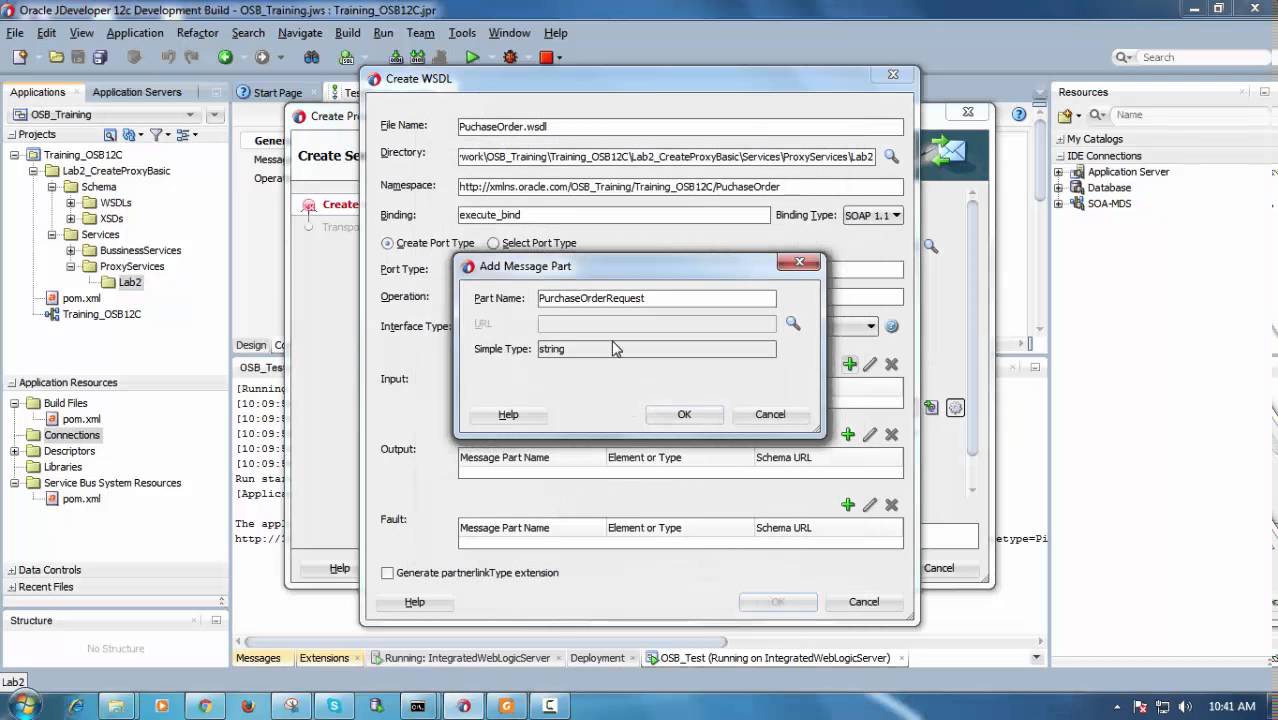The height and width of the screenshot is (720, 1278).
Task: Click the Save All toolbar icon
Action: 99,57
